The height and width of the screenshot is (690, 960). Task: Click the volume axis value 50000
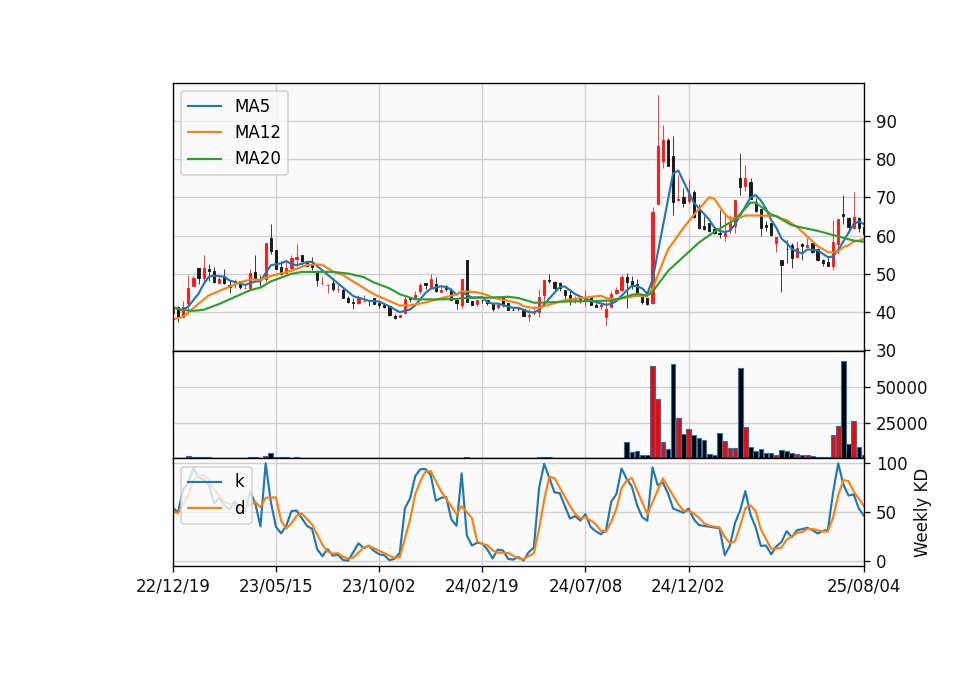(x=902, y=388)
